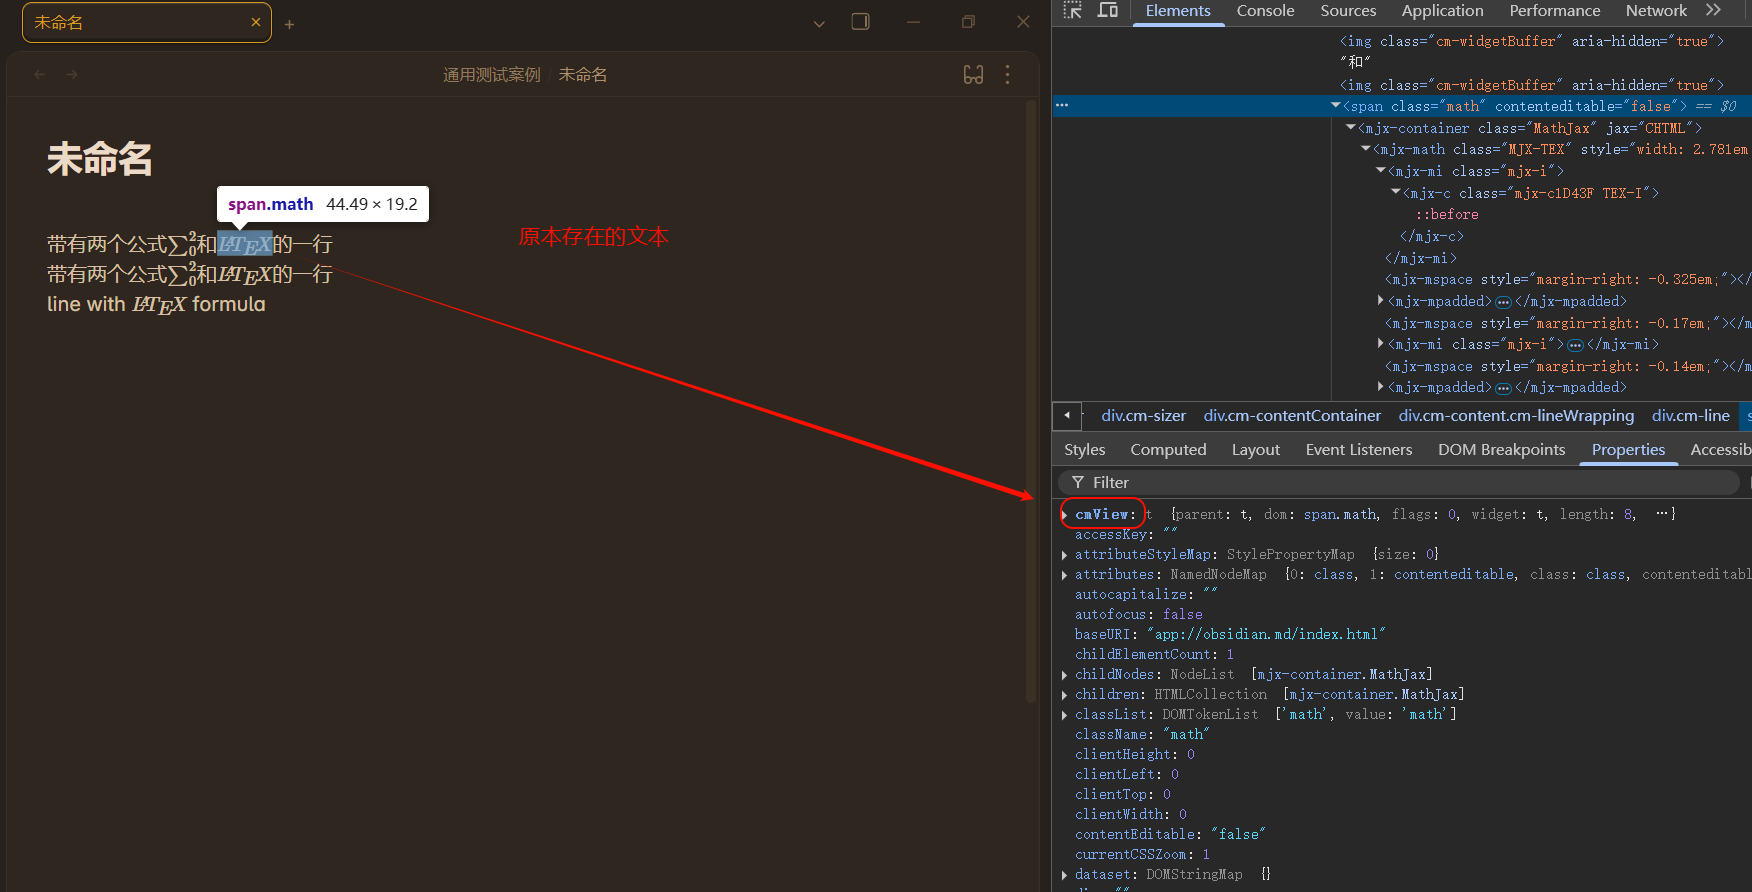Navigate forward with the right arrow

point(72,75)
